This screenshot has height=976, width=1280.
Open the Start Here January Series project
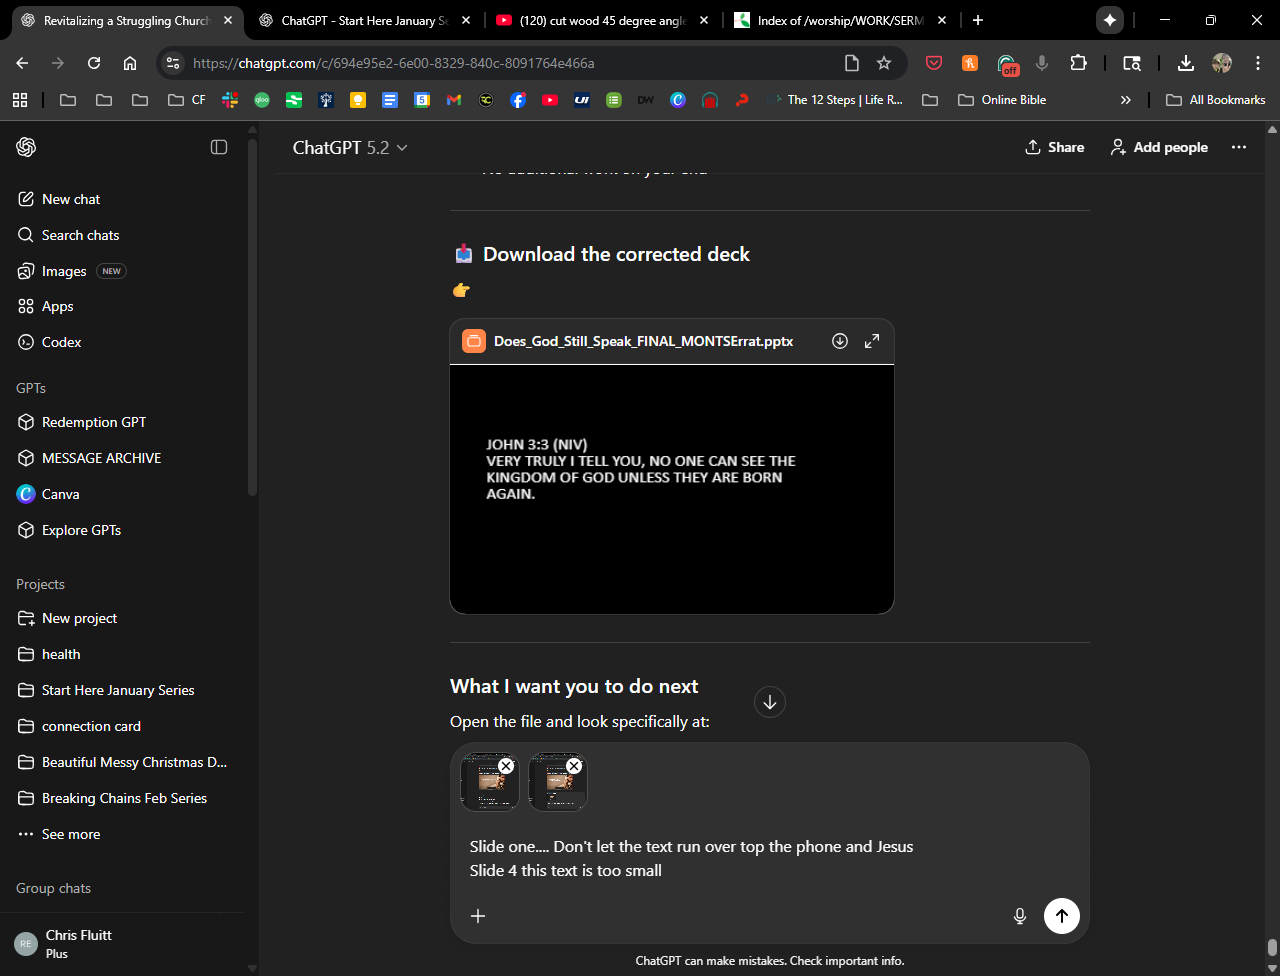pos(118,690)
